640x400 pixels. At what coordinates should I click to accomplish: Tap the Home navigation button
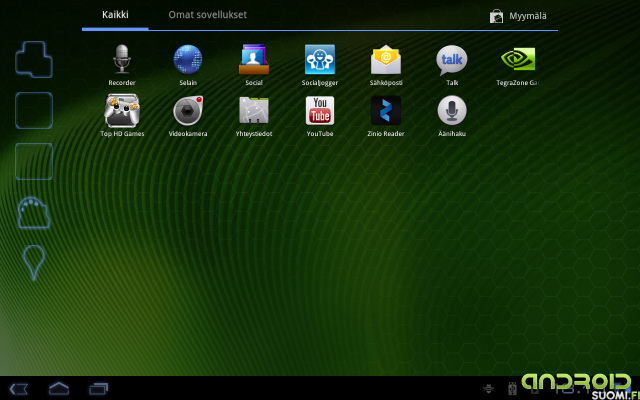[59, 389]
